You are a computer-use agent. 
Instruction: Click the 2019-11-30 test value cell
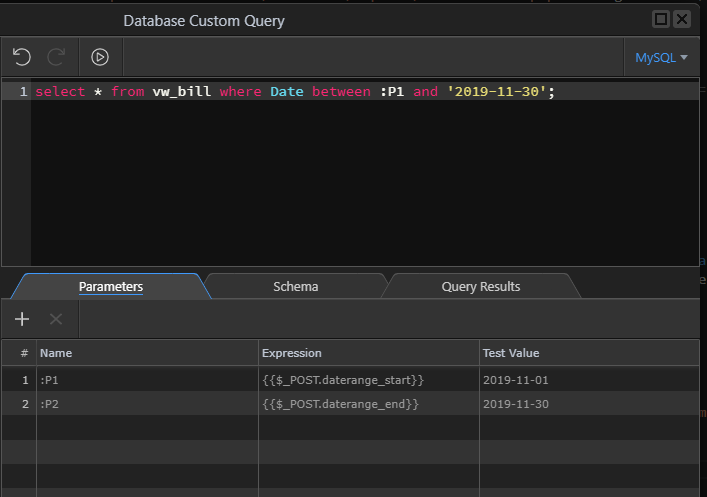click(589, 404)
